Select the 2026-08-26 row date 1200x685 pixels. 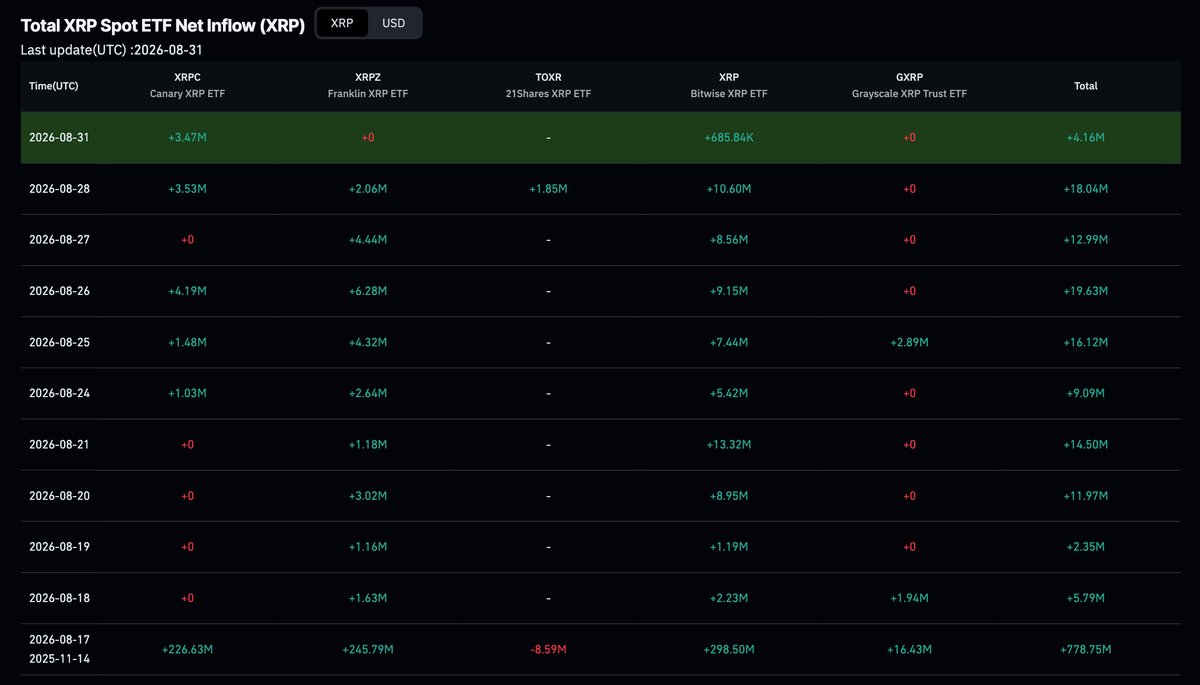pos(60,291)
